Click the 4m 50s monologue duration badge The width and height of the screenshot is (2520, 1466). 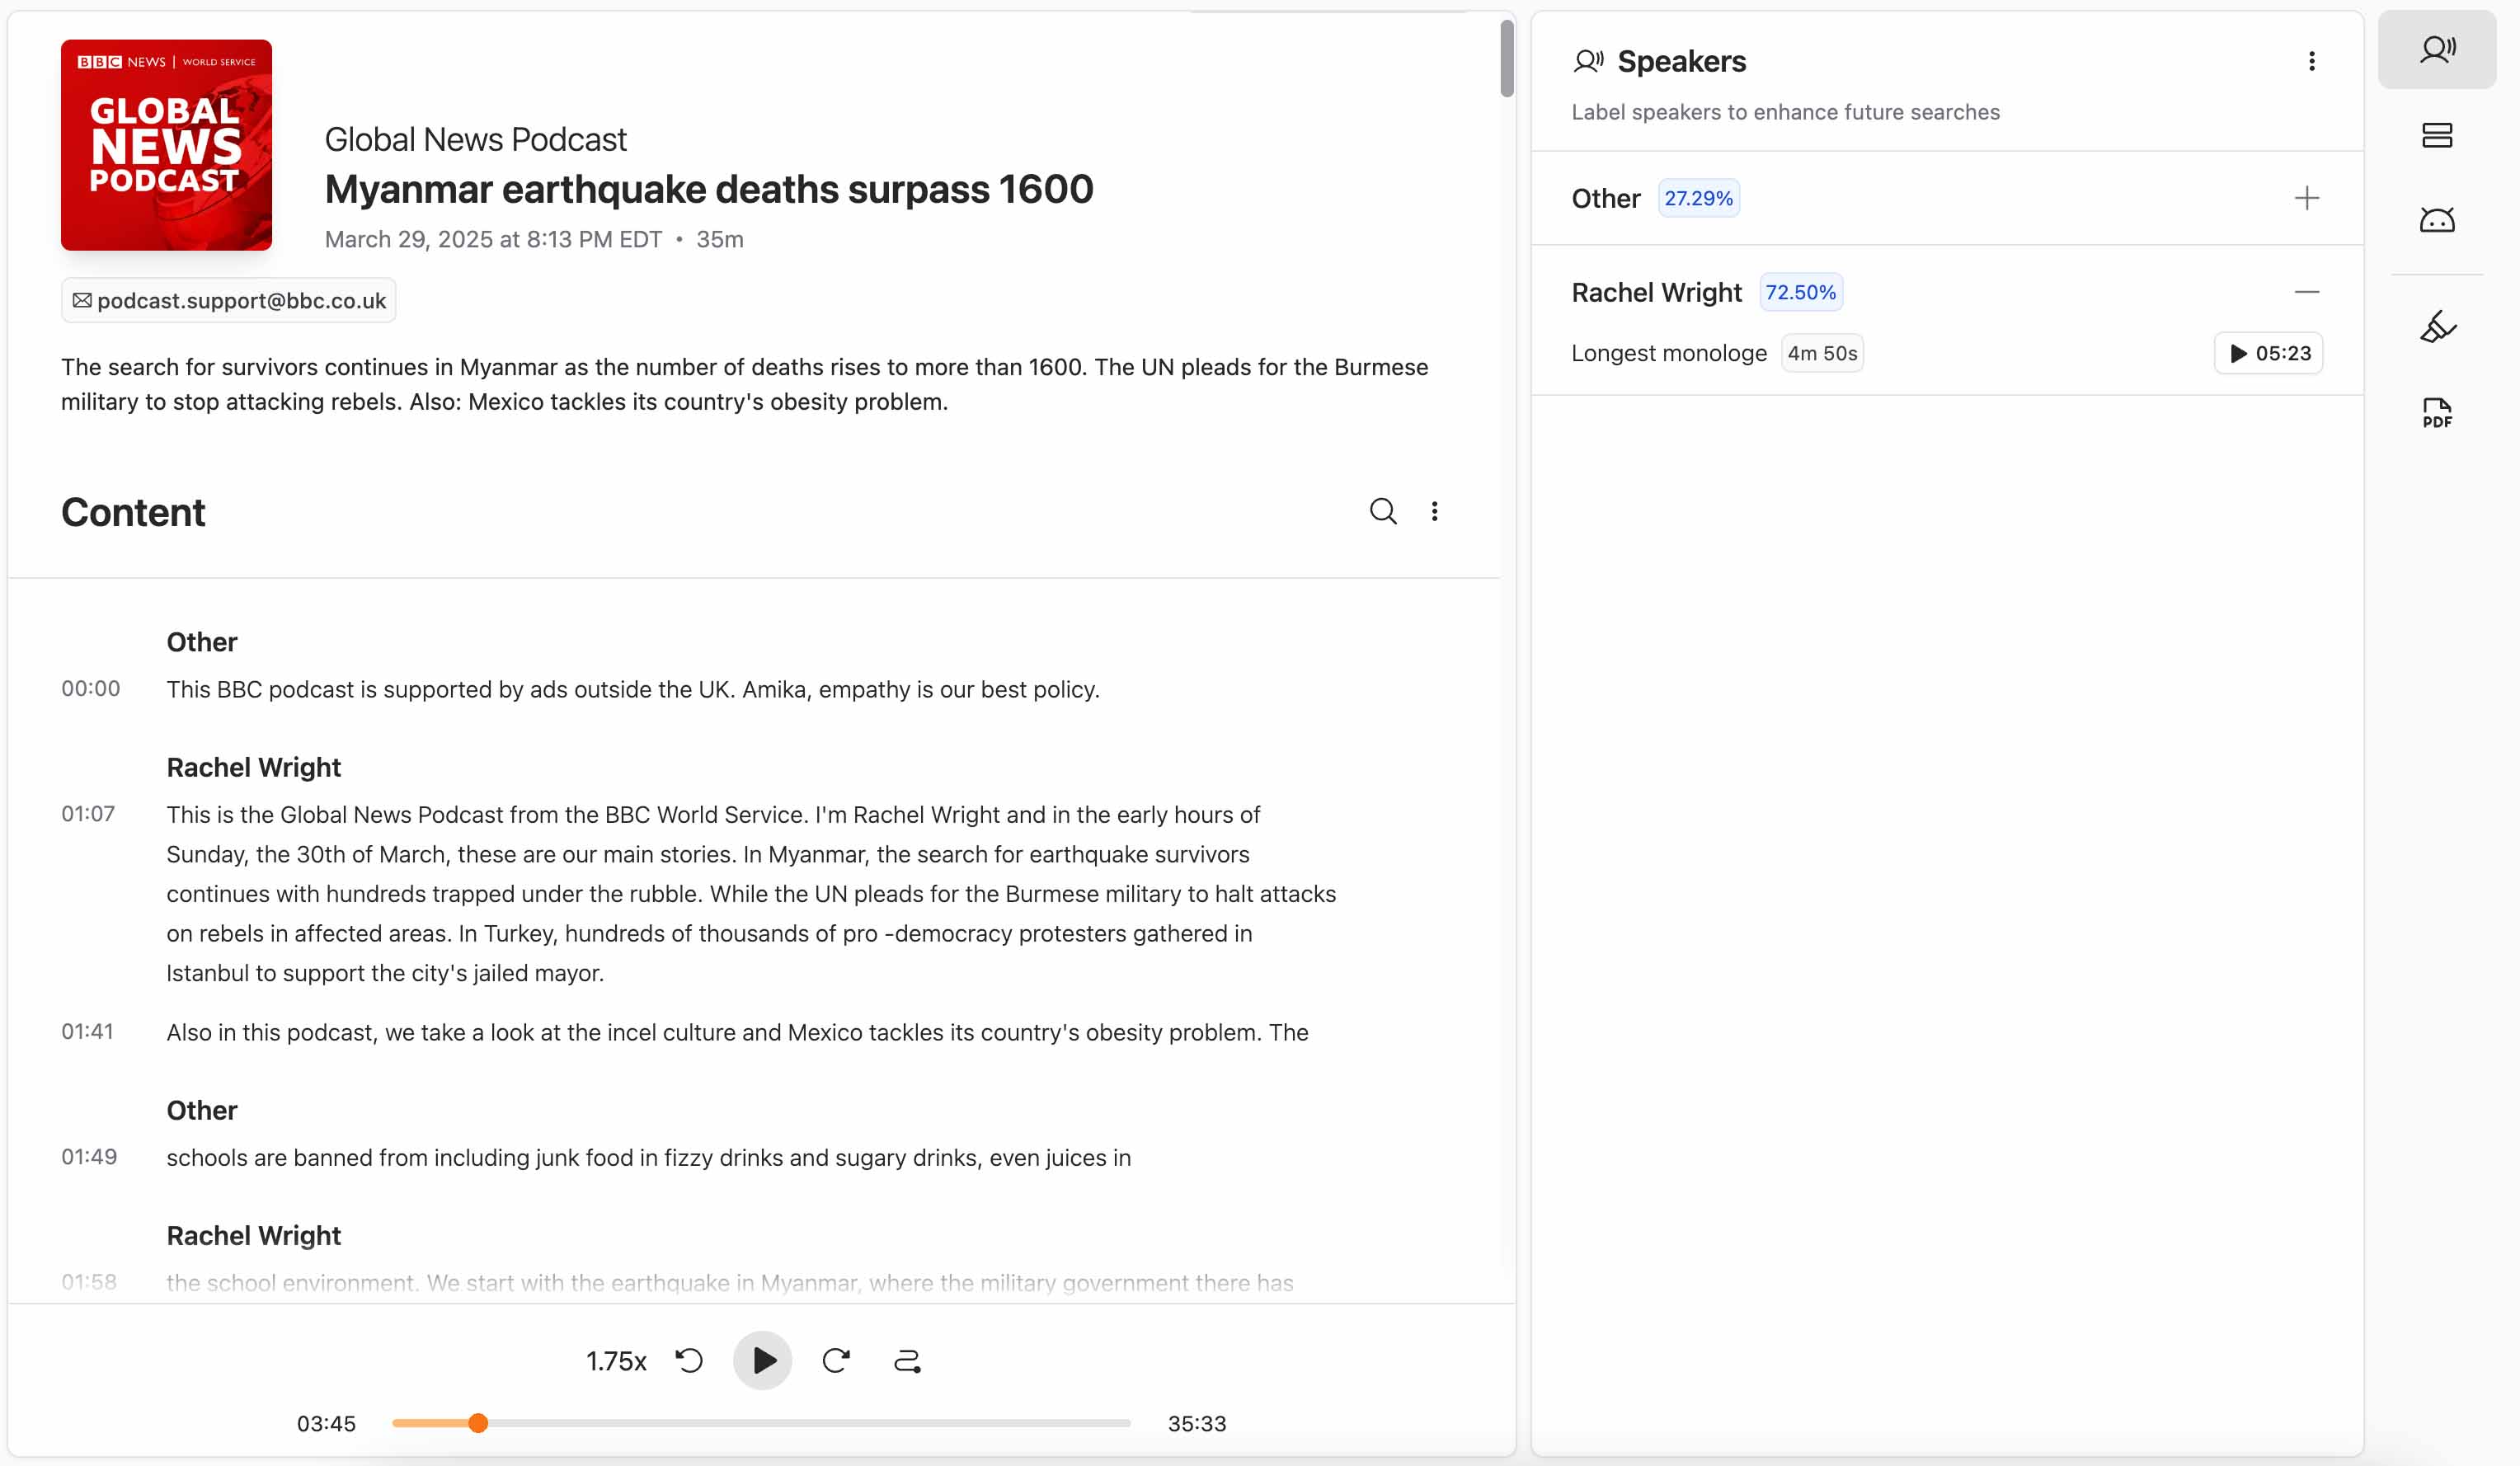(1822, 353)
